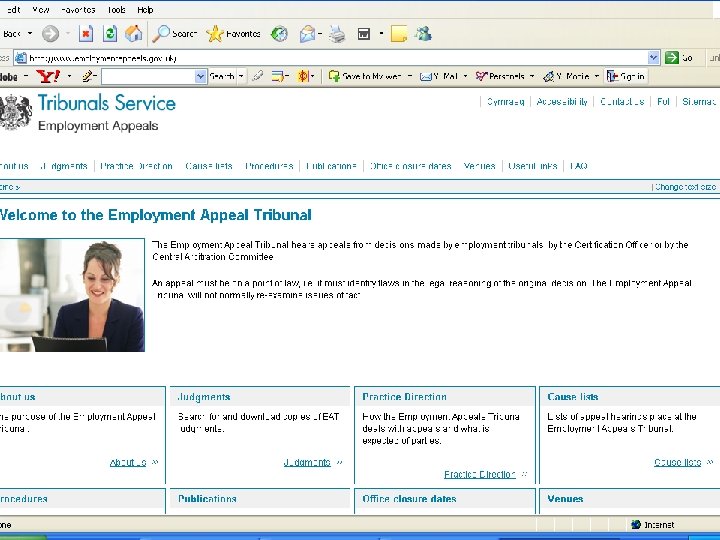This screenshot has width=720, height=540.
Task: Click the Office closure dates card heading
Action: pos(409,499)
